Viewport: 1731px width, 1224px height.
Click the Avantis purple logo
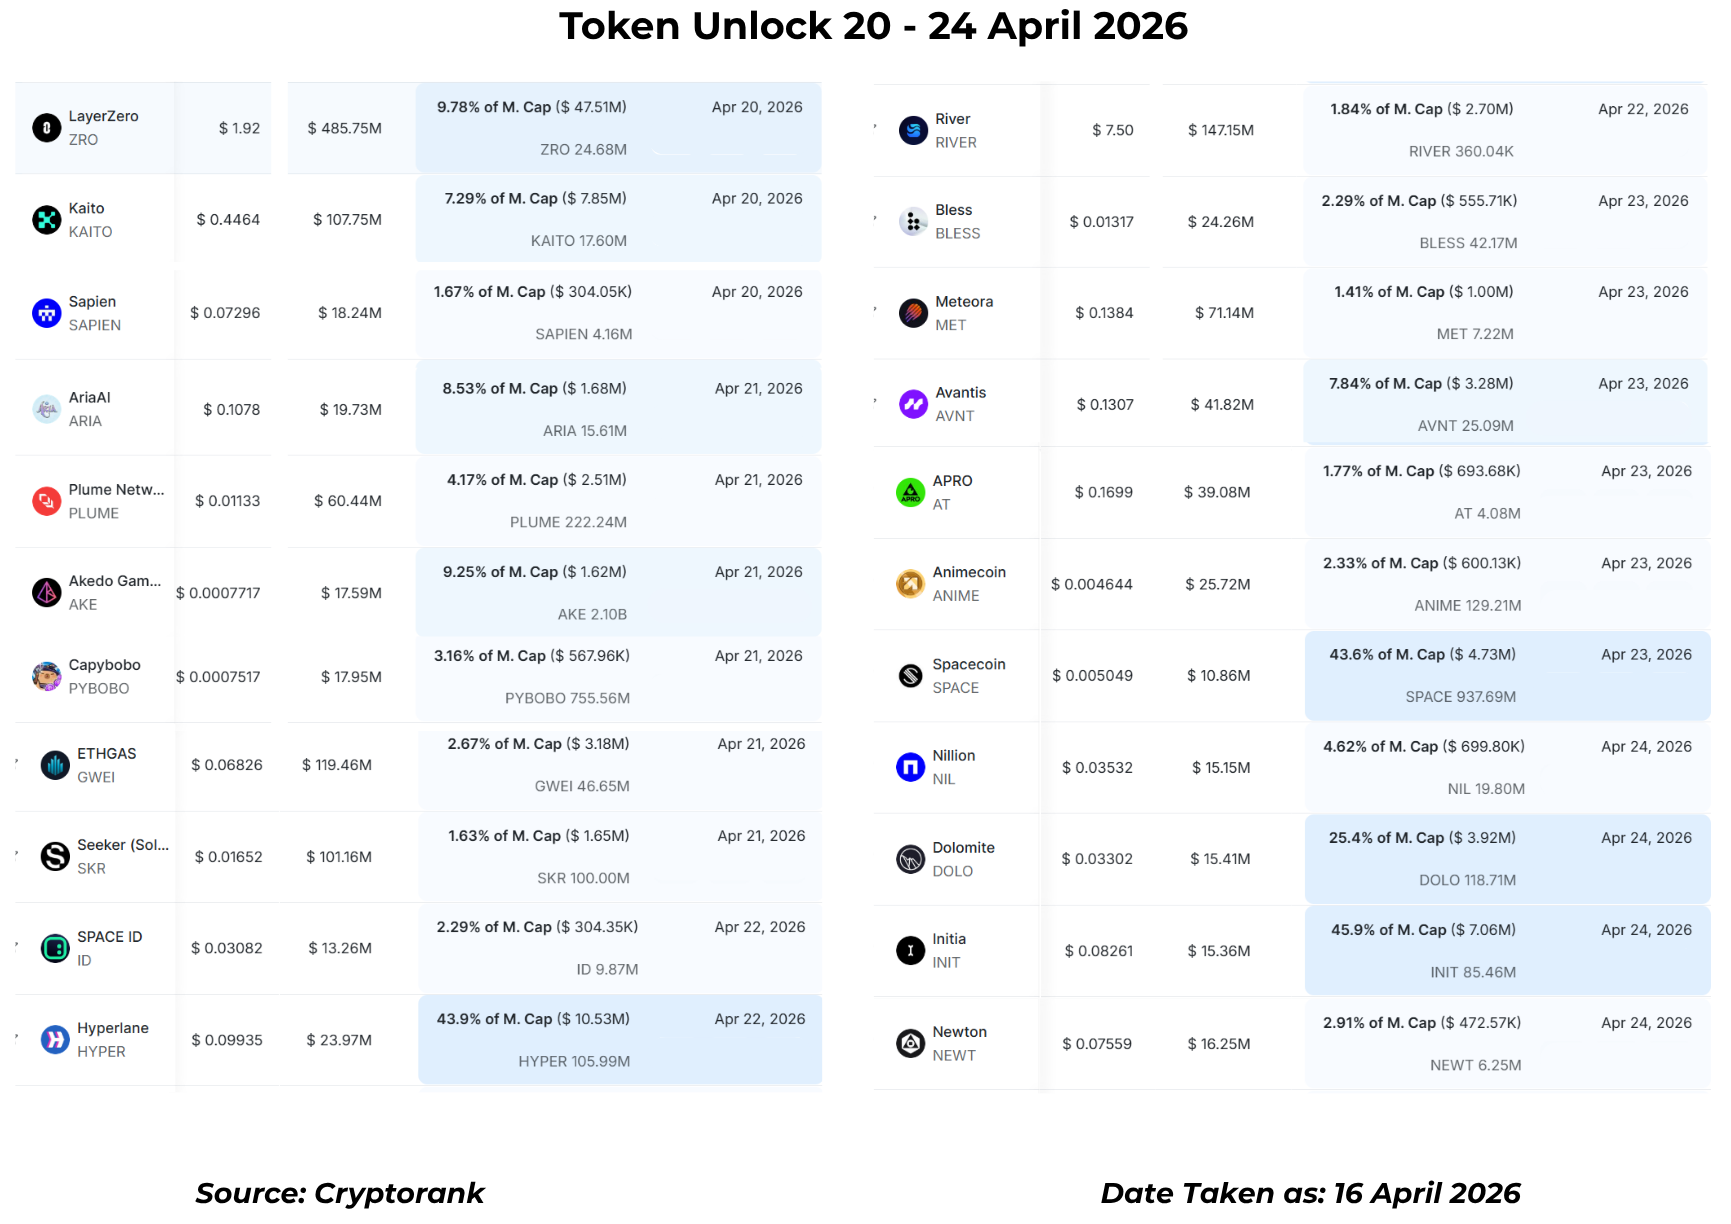[x=913, y=404]
